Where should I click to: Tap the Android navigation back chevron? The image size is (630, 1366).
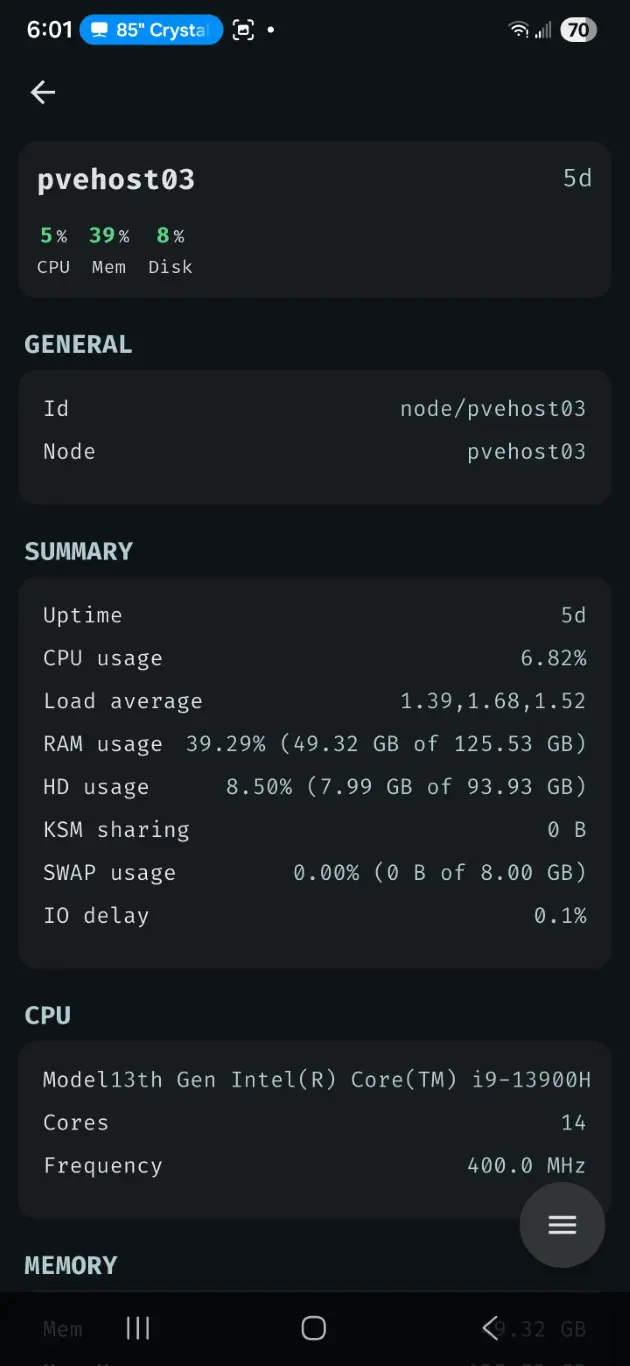[490, 1327]
